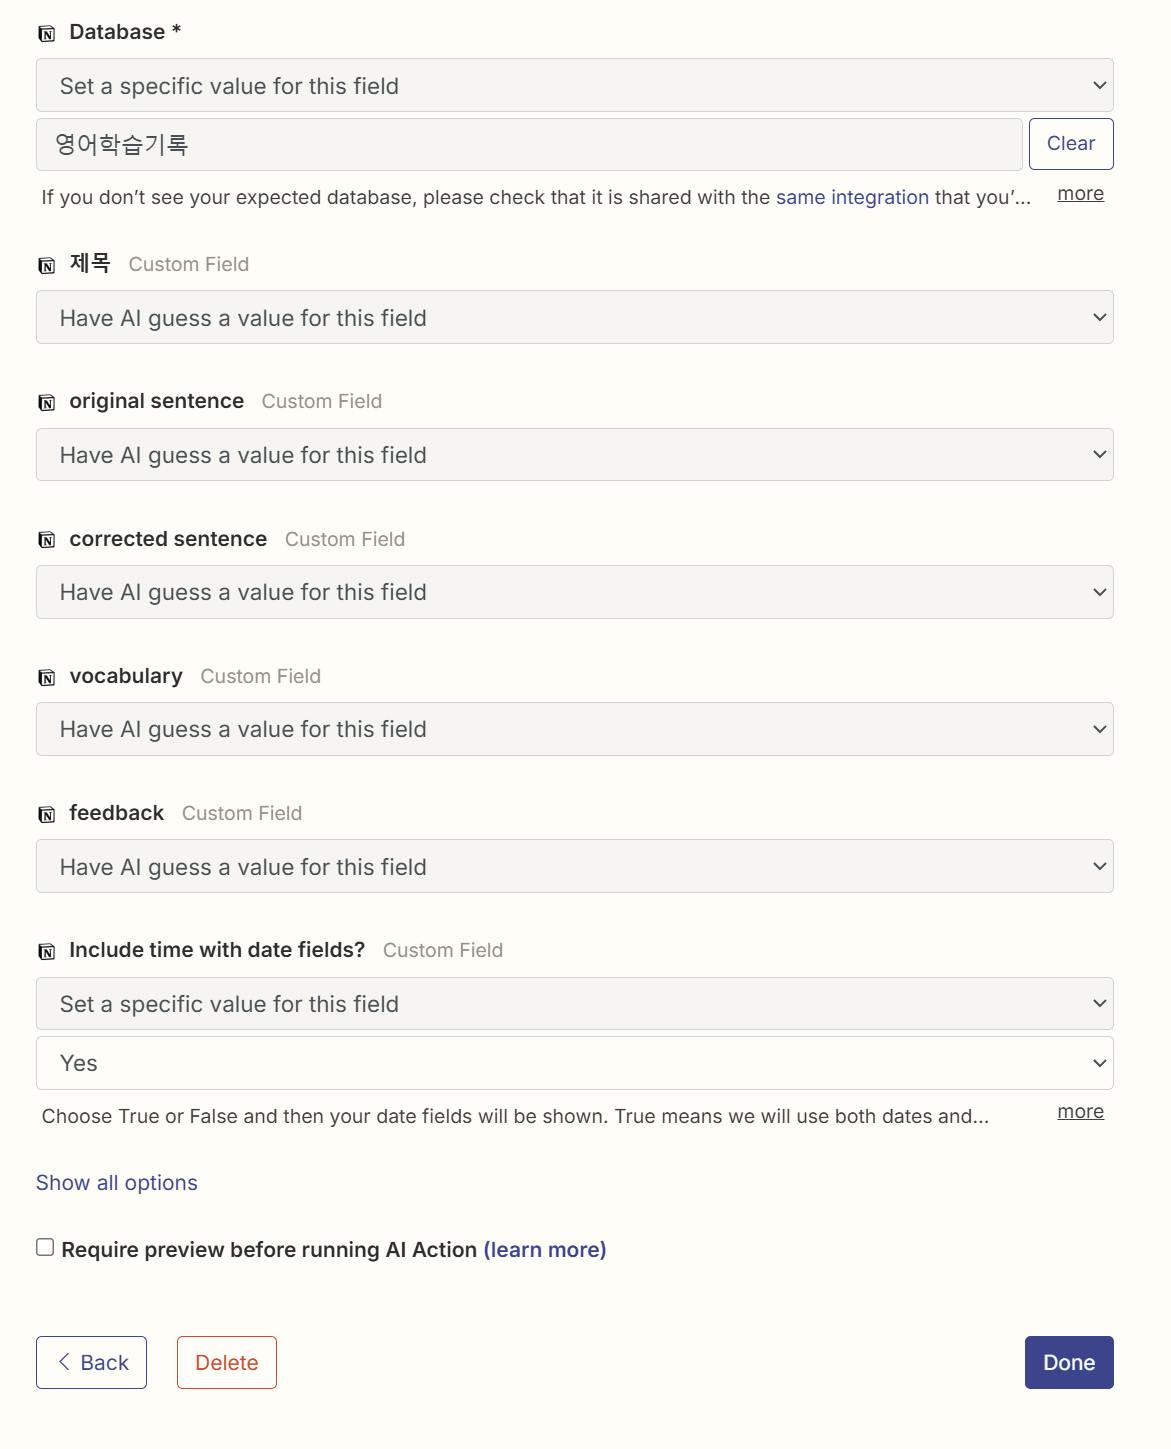Click the Notion icon beside feedback field
This screenshot has width=1171, height=1449.
pos(46,814)
